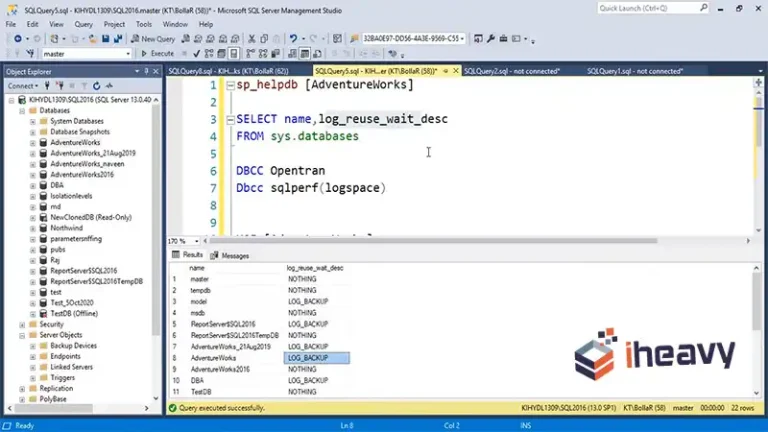Toggle Results to File icon
The width and height of the screenshot is (768, 432).
coord(317,54)
